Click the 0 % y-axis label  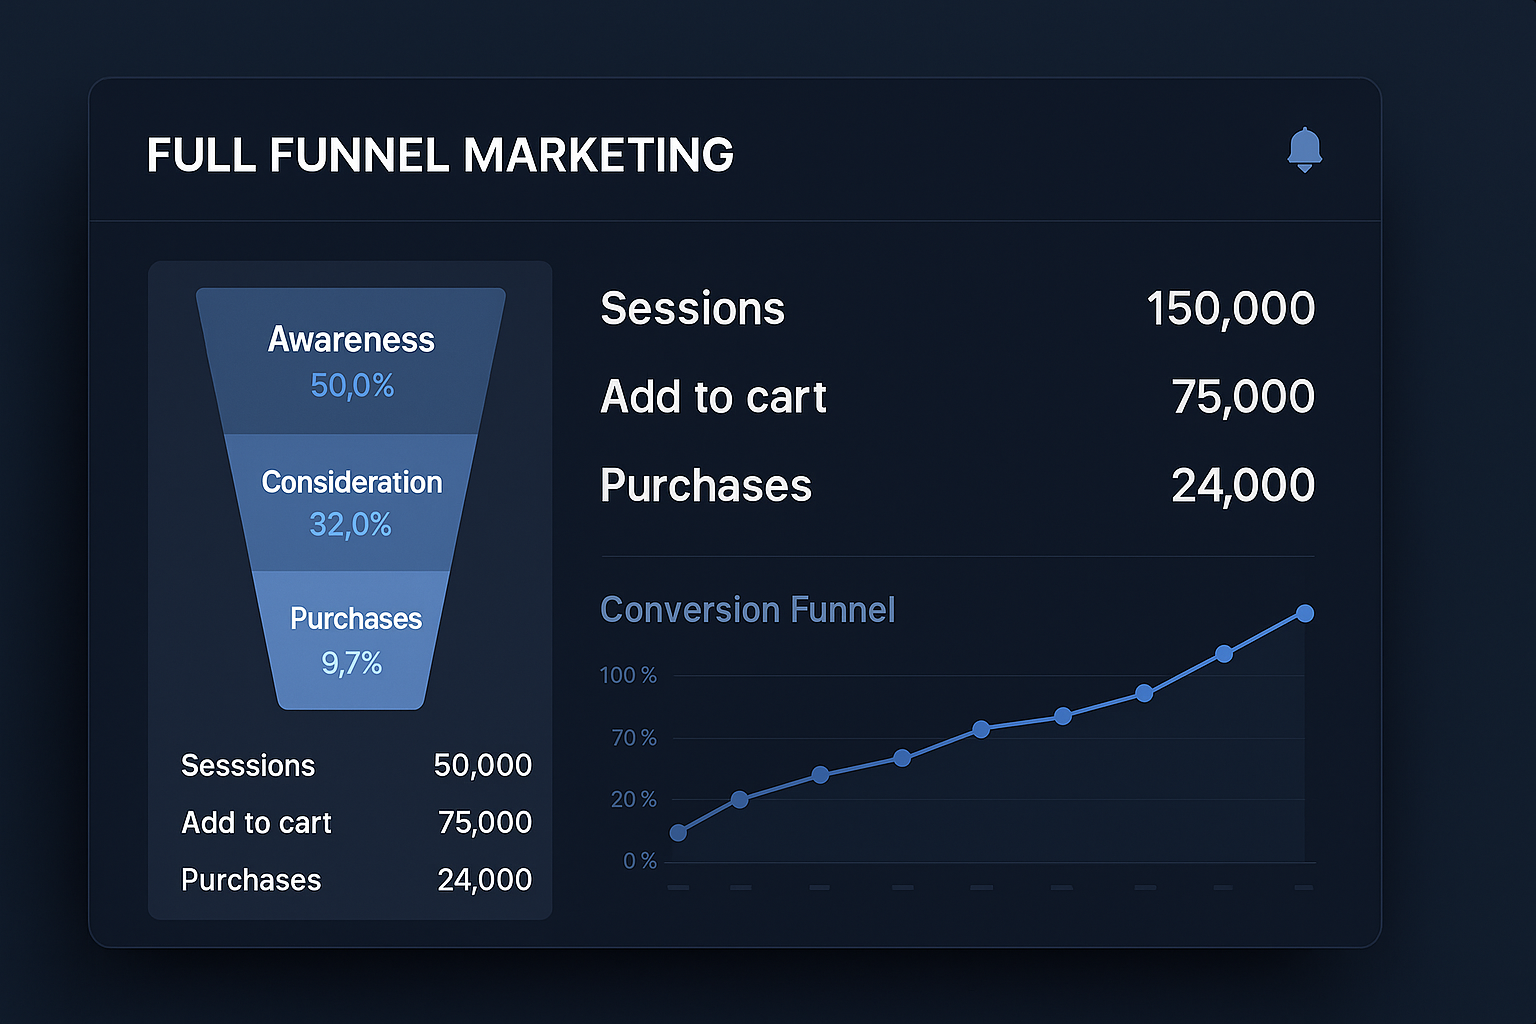click(x=639, y=861)
